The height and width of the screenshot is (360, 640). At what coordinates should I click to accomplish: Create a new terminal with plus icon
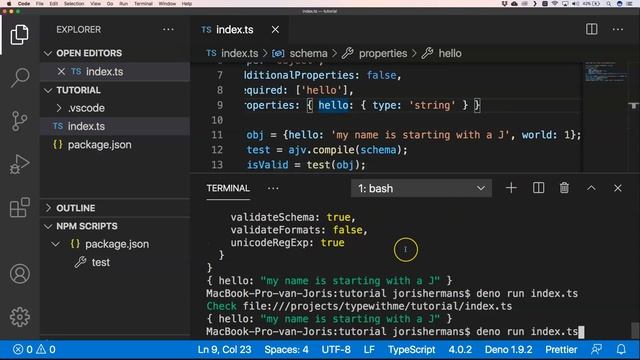[511, 188]
